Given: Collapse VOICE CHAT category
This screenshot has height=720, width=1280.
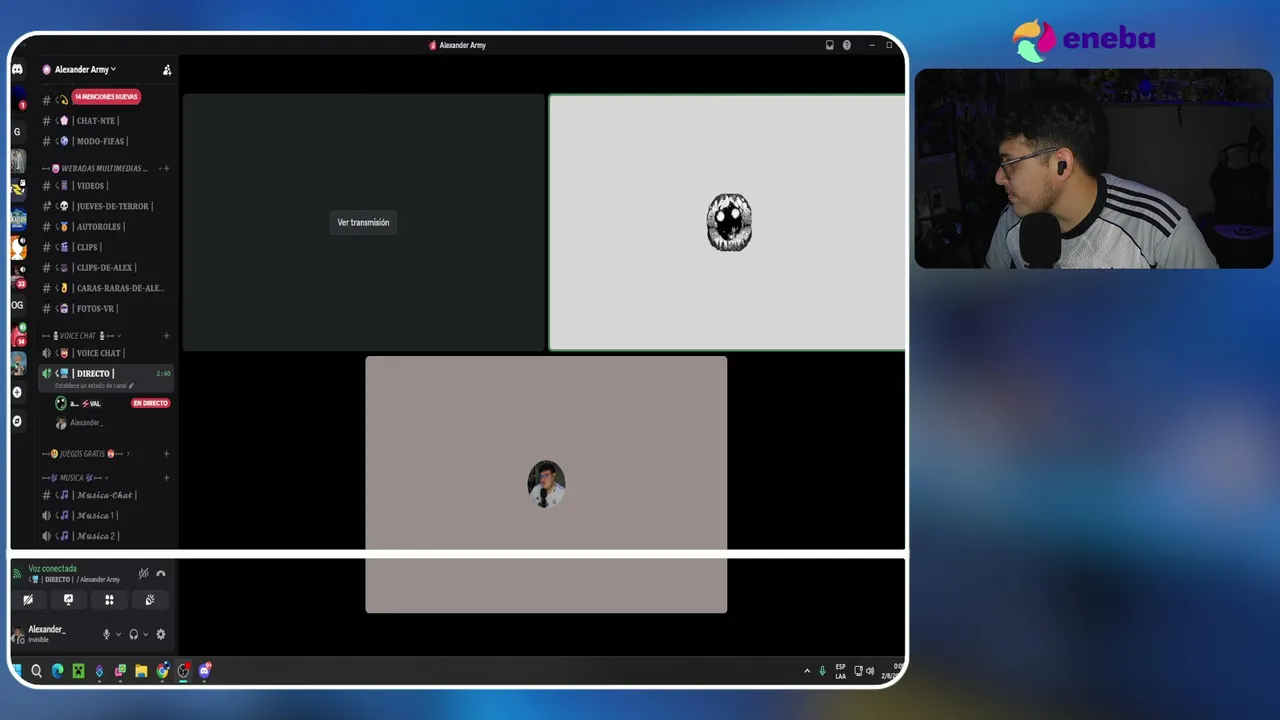Looking at the screenshot, I should (81, 336).
